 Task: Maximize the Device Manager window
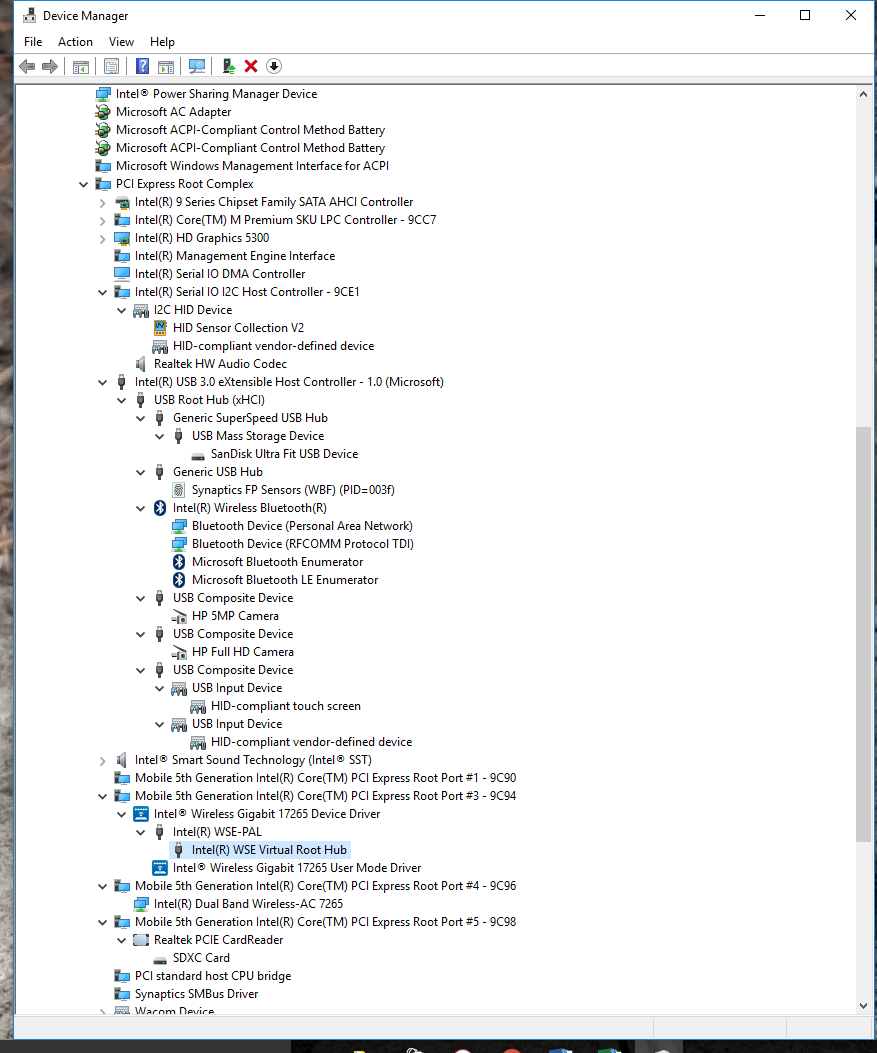coord(805,15)
